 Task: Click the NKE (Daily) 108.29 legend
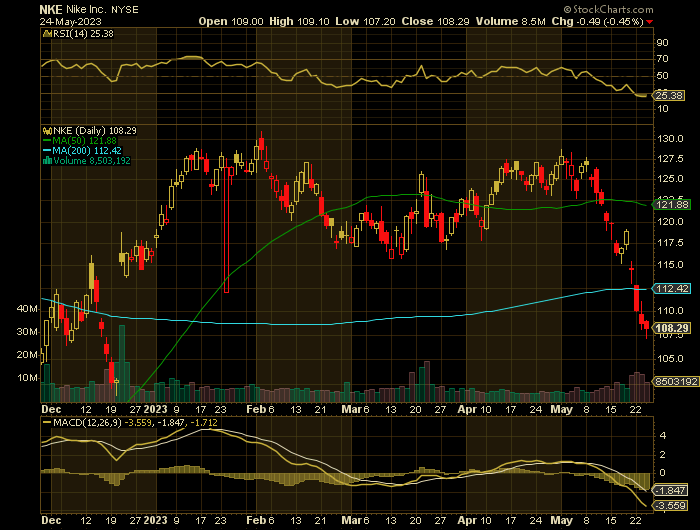(x=95, y=131)
